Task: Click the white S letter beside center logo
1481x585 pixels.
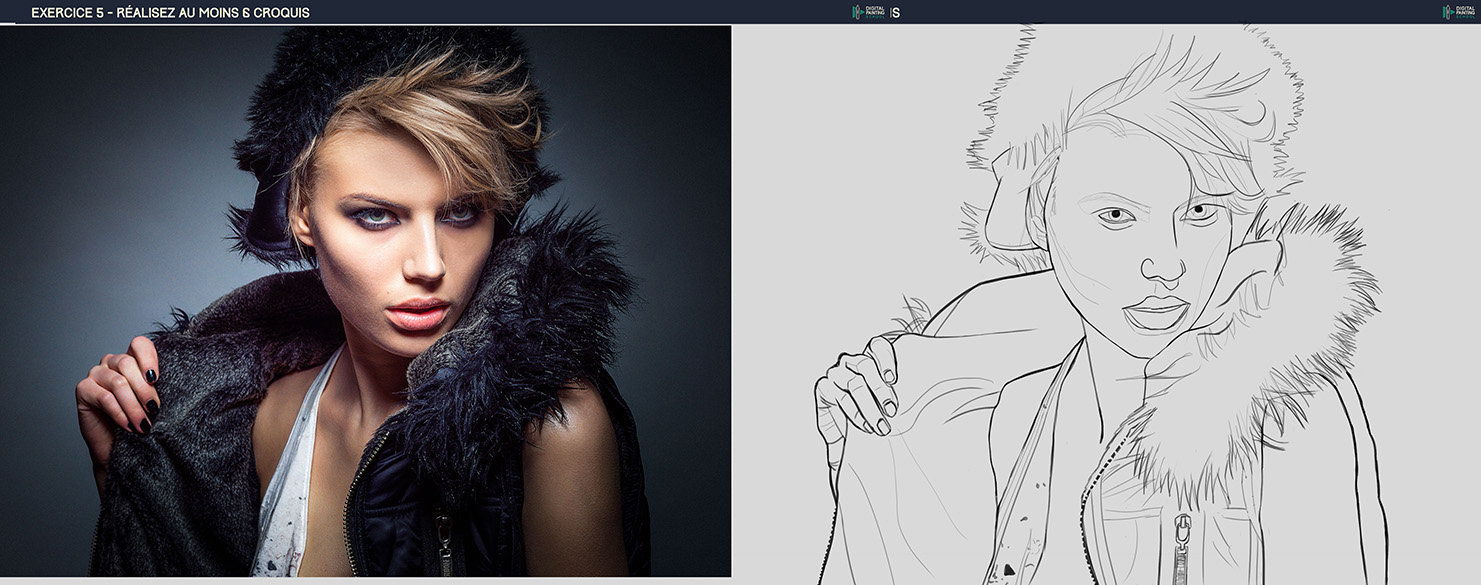Action: coord(895,13)
